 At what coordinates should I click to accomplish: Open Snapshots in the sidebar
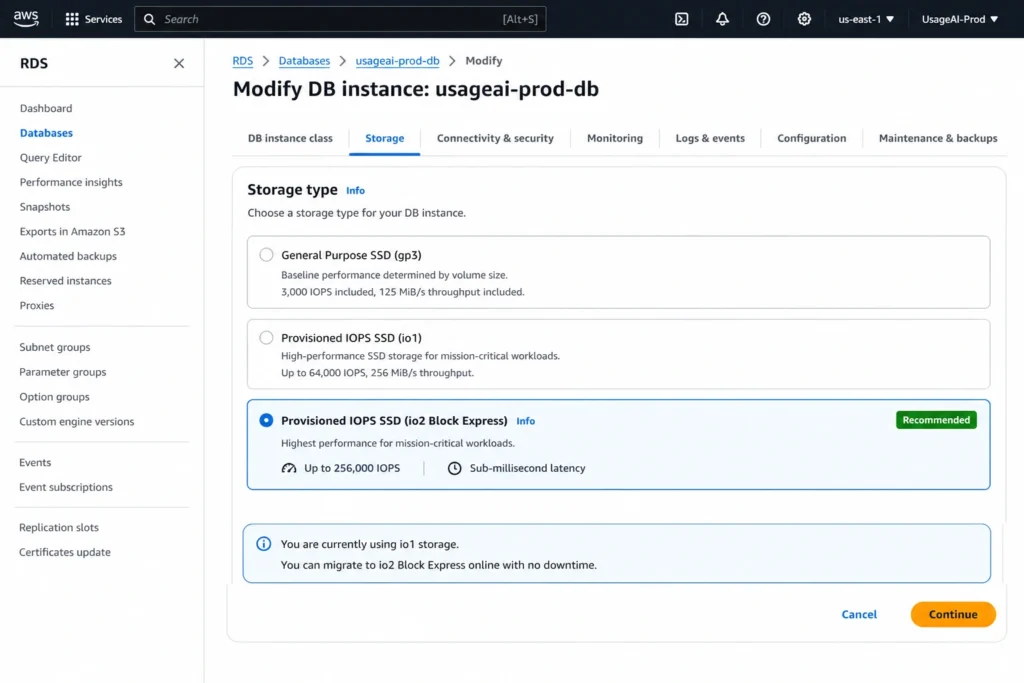point(44,207)
